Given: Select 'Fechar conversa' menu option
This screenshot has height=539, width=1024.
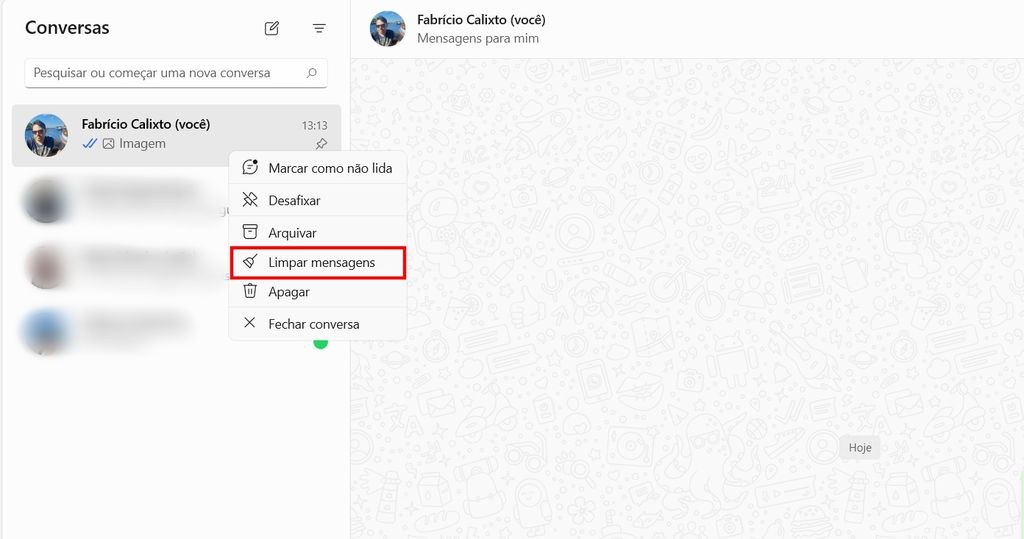Looking at the screenshot, I should (x=317, y=323).
